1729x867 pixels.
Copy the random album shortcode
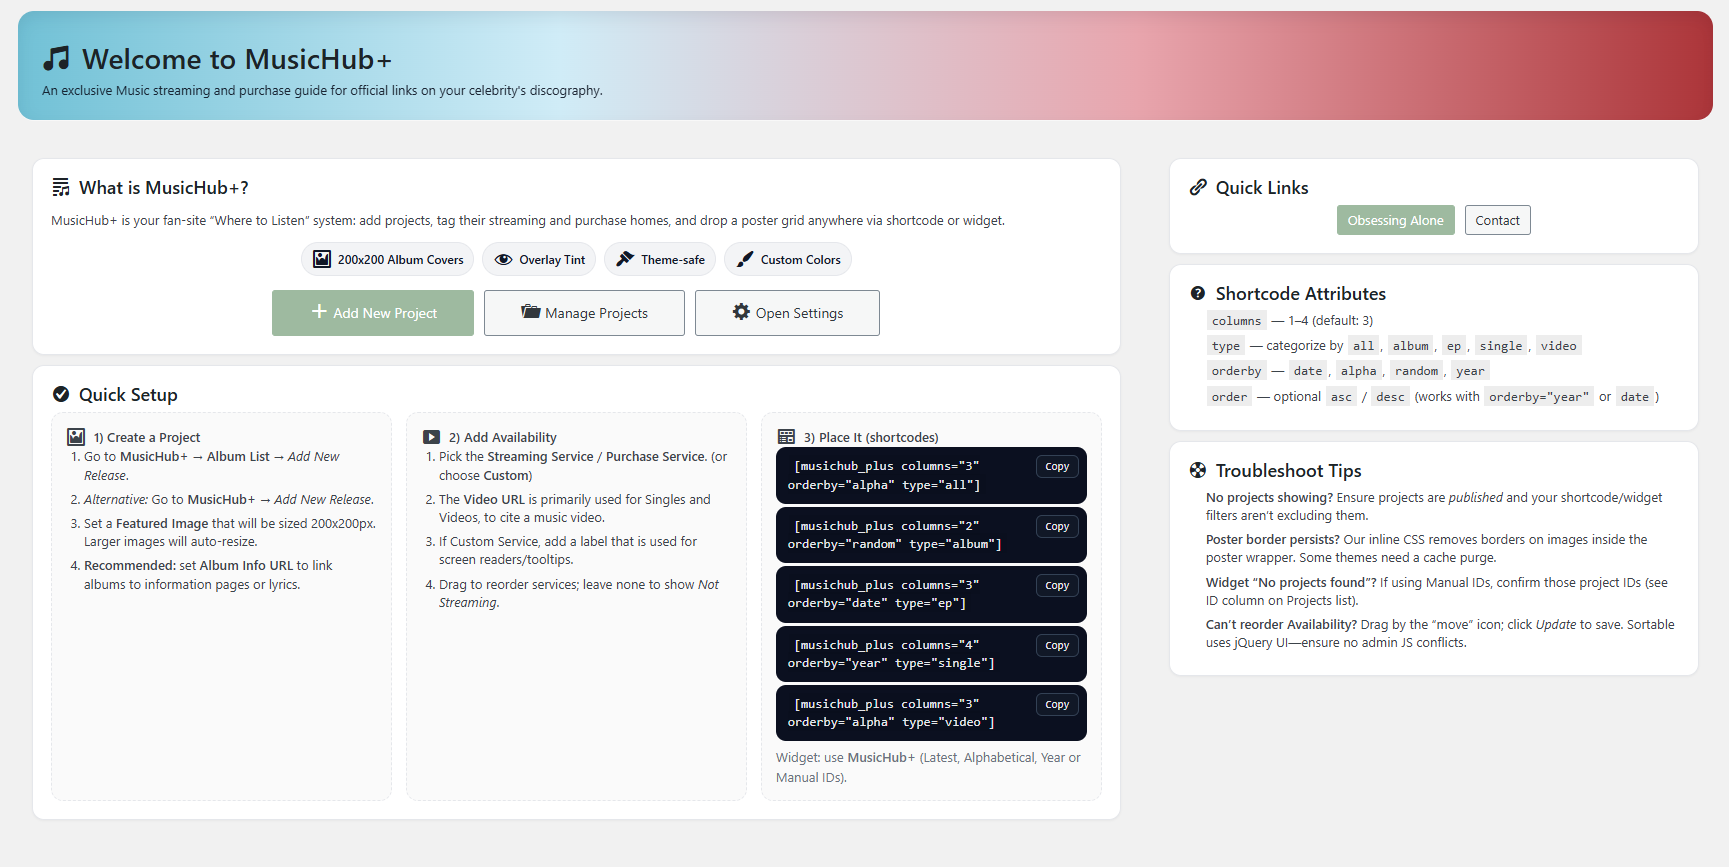tap(1057, 527)
